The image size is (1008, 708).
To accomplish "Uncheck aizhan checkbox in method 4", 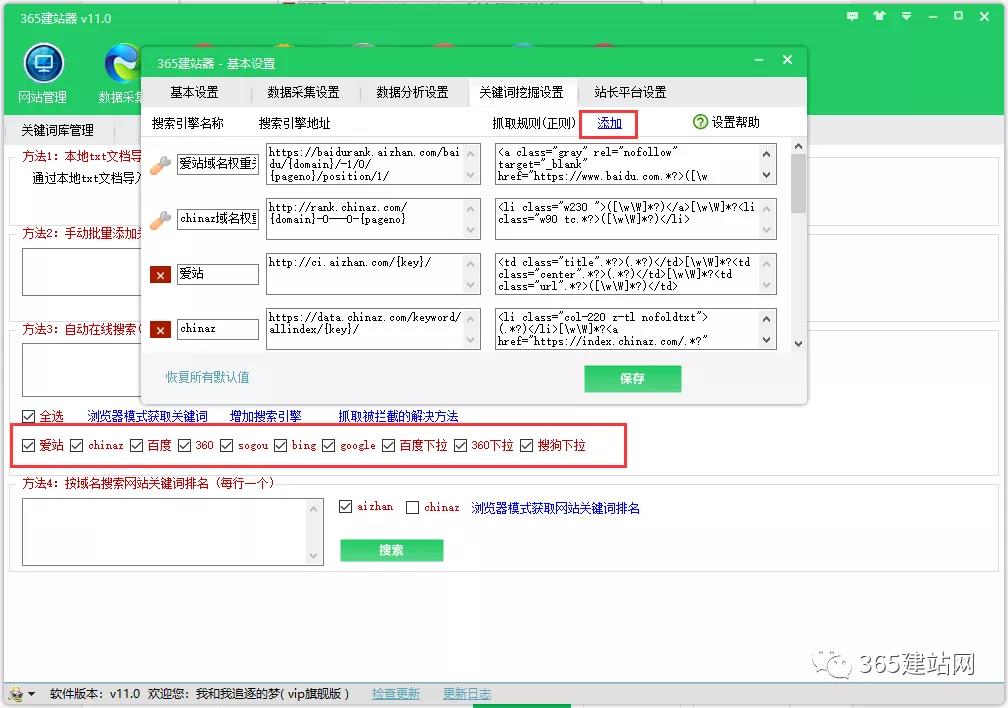I will (x=346, y=507).
